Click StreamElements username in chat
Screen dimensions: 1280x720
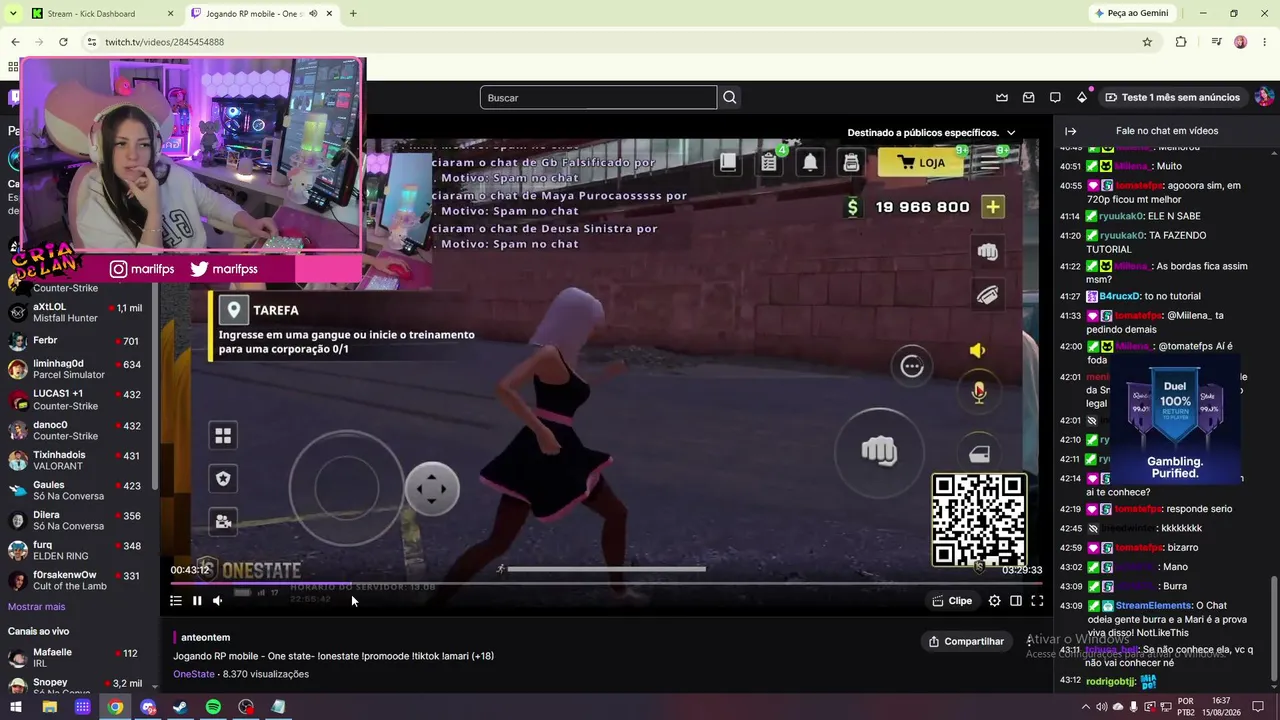click(x=1154, y=606)
